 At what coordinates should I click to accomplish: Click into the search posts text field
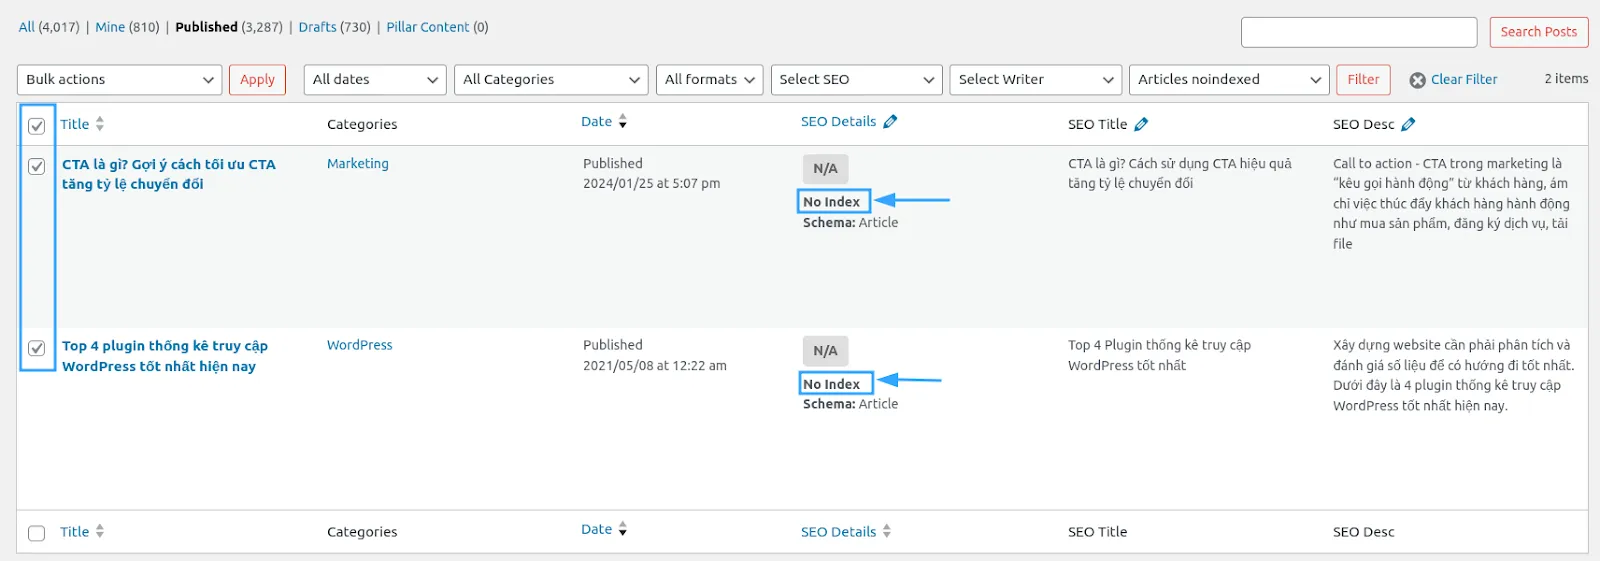[x=1358, y=32]
